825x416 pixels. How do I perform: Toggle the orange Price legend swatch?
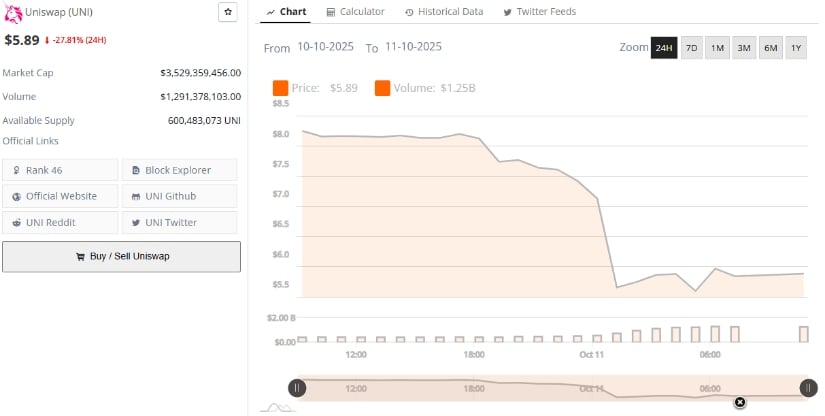[x=280, y=88]
